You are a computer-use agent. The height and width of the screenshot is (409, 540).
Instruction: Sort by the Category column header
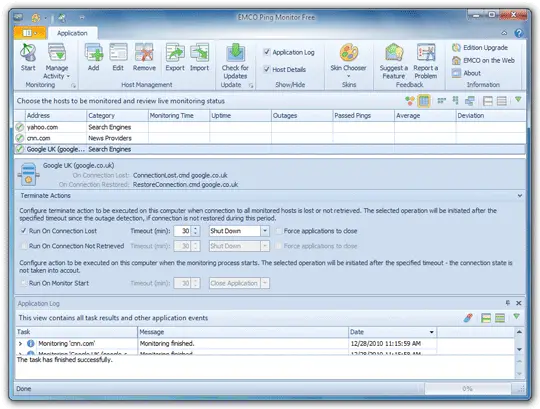click(x=117, y=115)
